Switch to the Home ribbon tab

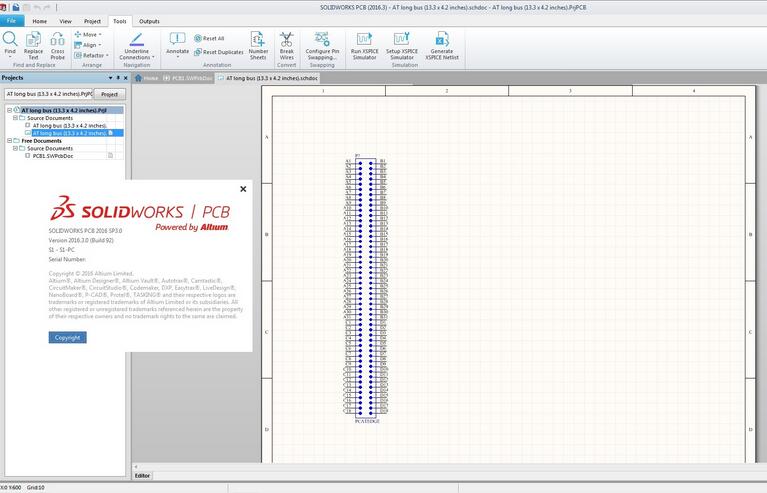coord(40,21)
